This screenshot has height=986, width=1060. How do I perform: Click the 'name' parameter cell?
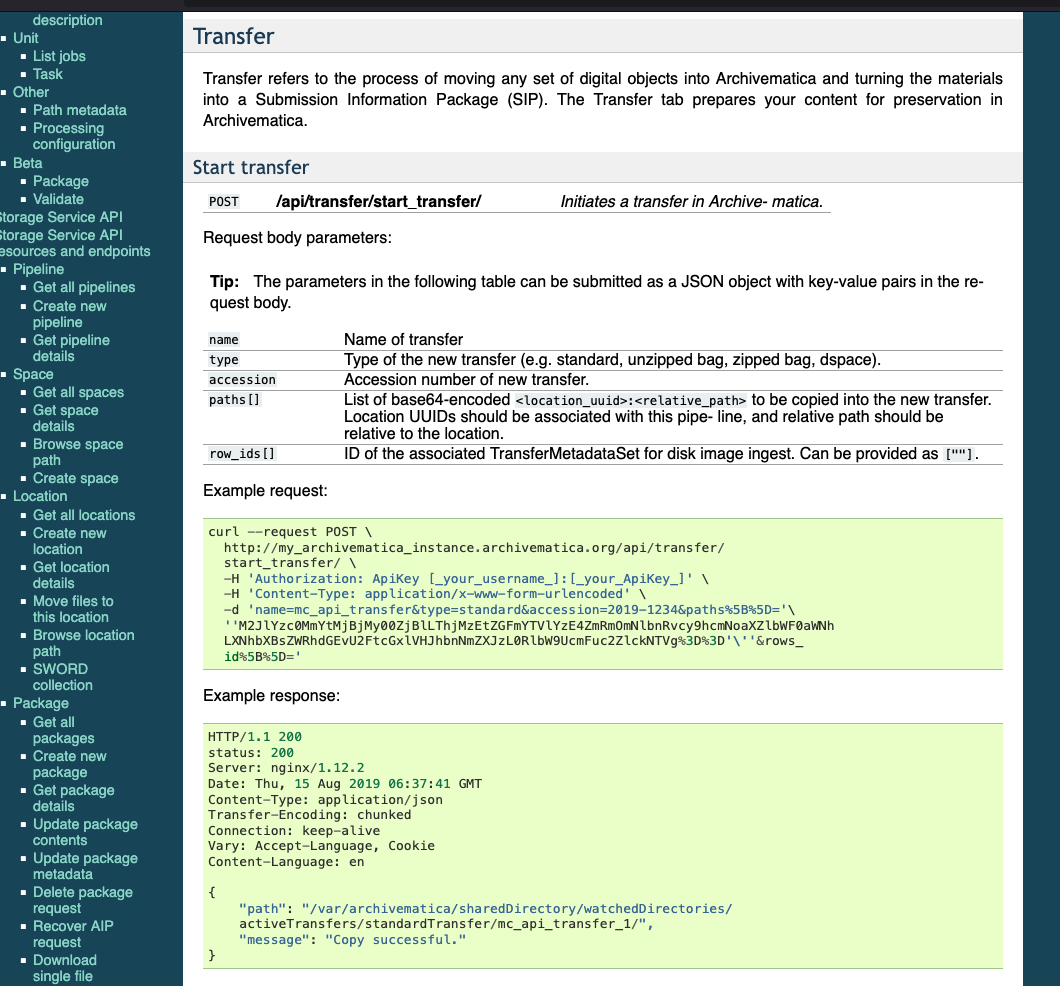pyautogui.click(x=224, y=340)
